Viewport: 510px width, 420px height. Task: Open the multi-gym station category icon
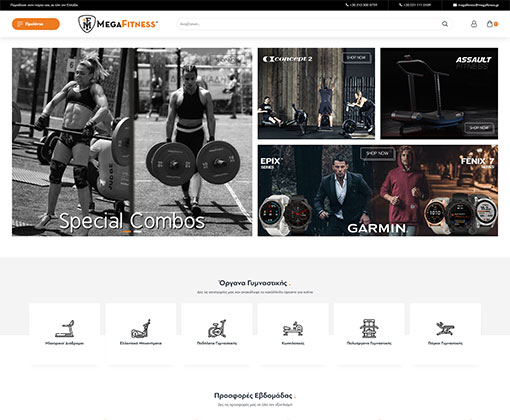tap(369, 328)
